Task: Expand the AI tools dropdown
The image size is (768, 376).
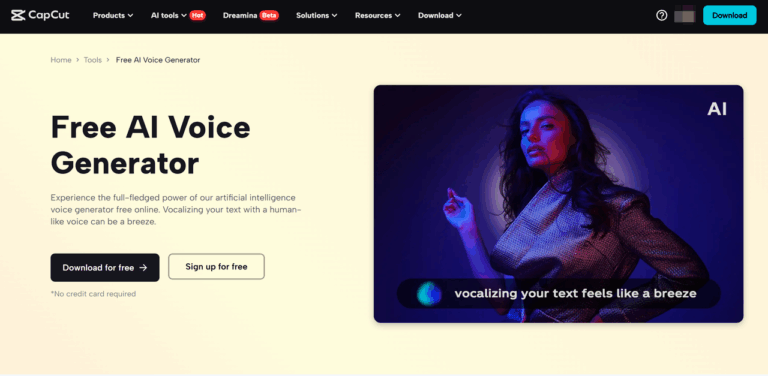Action: click(168, 15)
